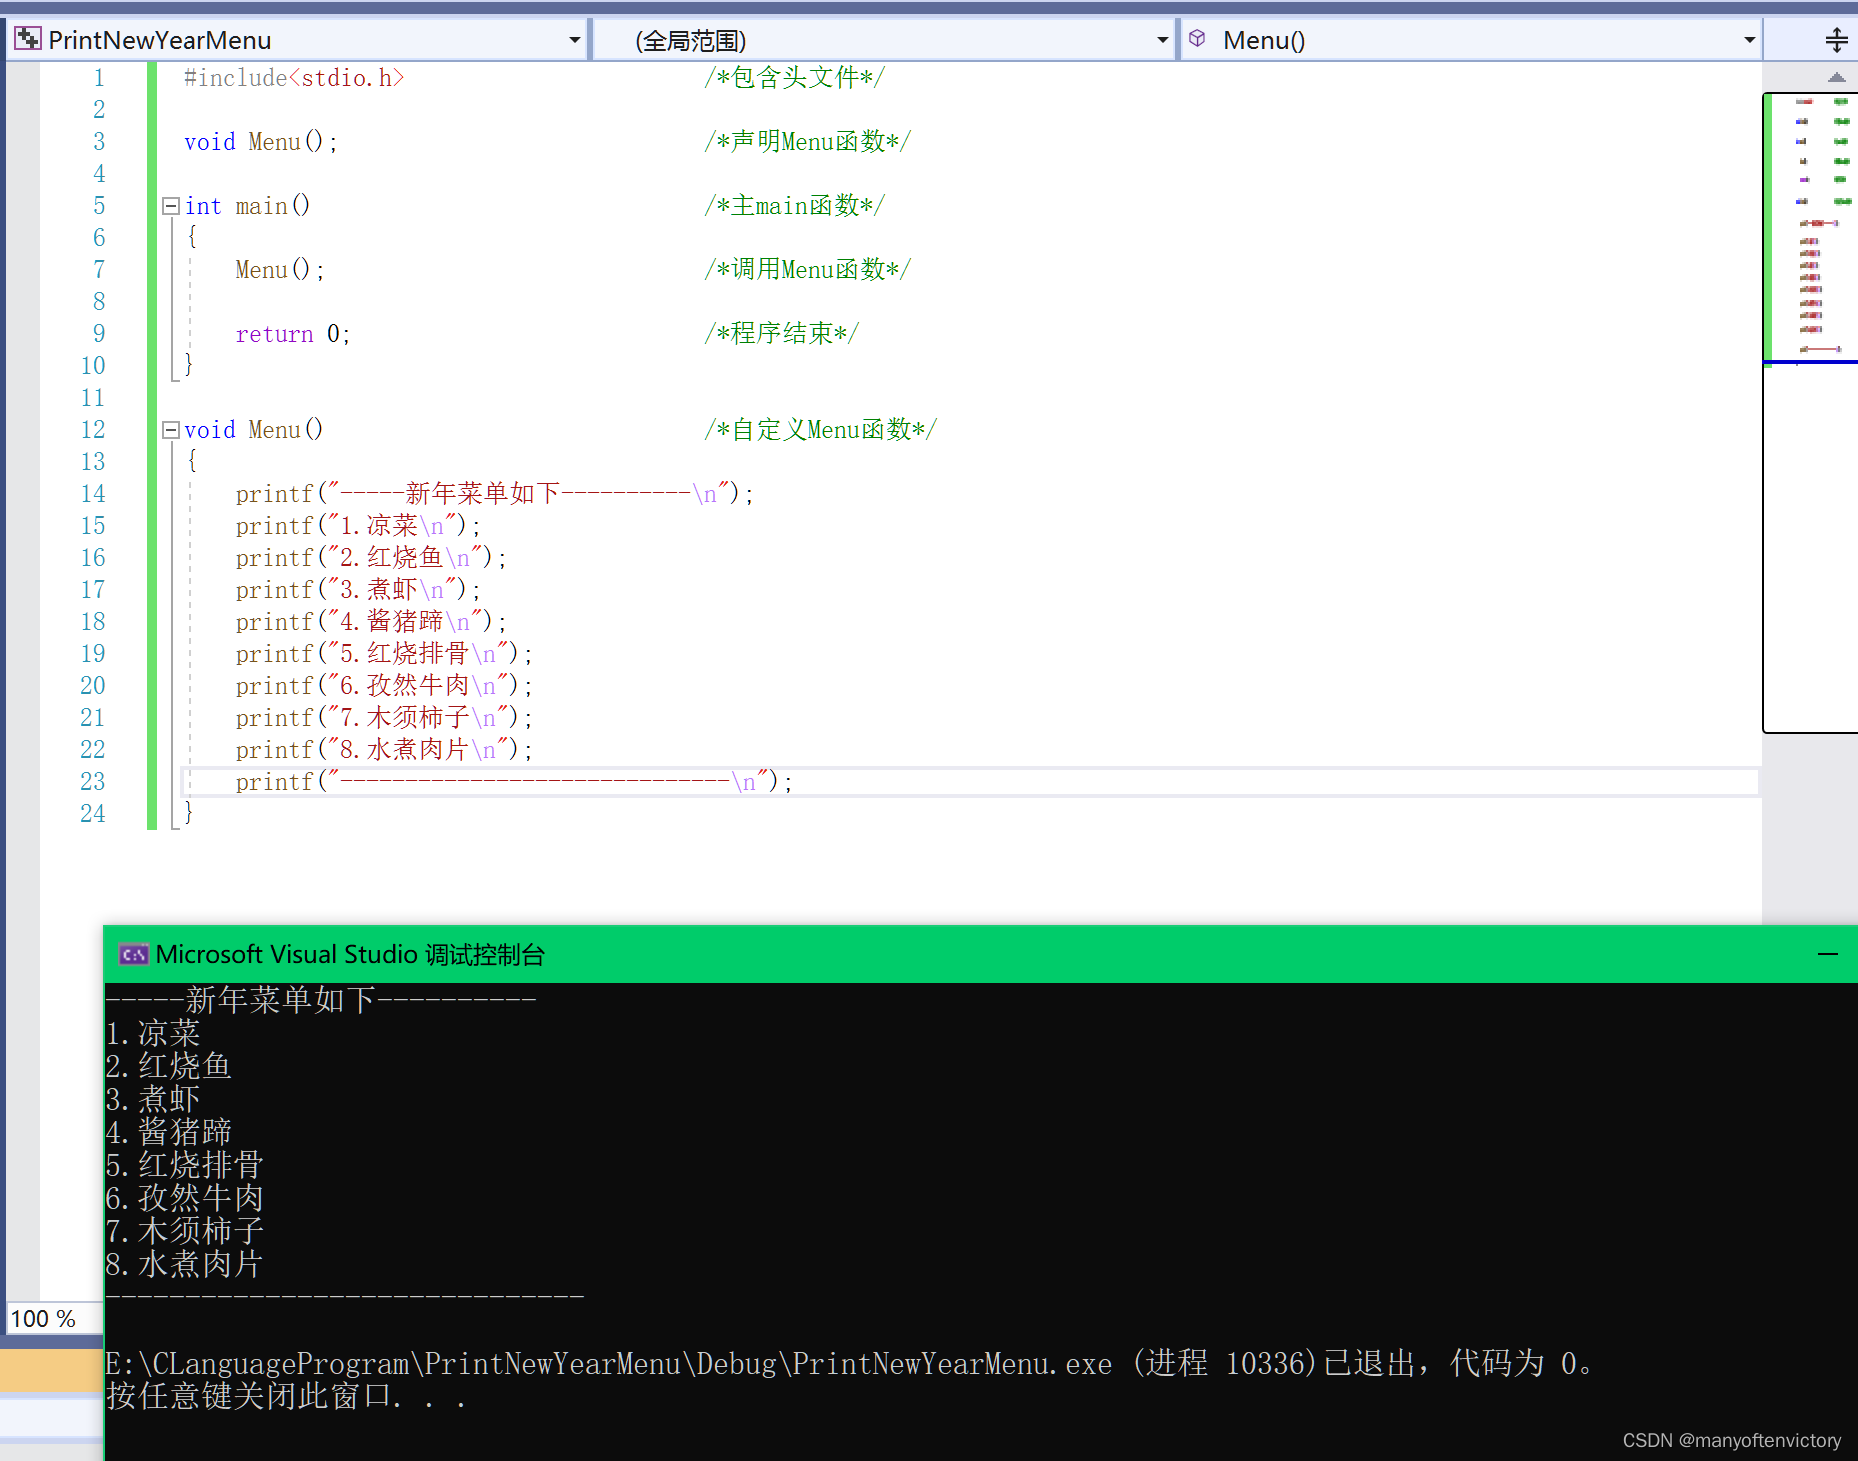Click the console text 按任意键关闭此窗口
Image resolution: width=1858 pixels, height=1461 pixels.
(248, 1395)
